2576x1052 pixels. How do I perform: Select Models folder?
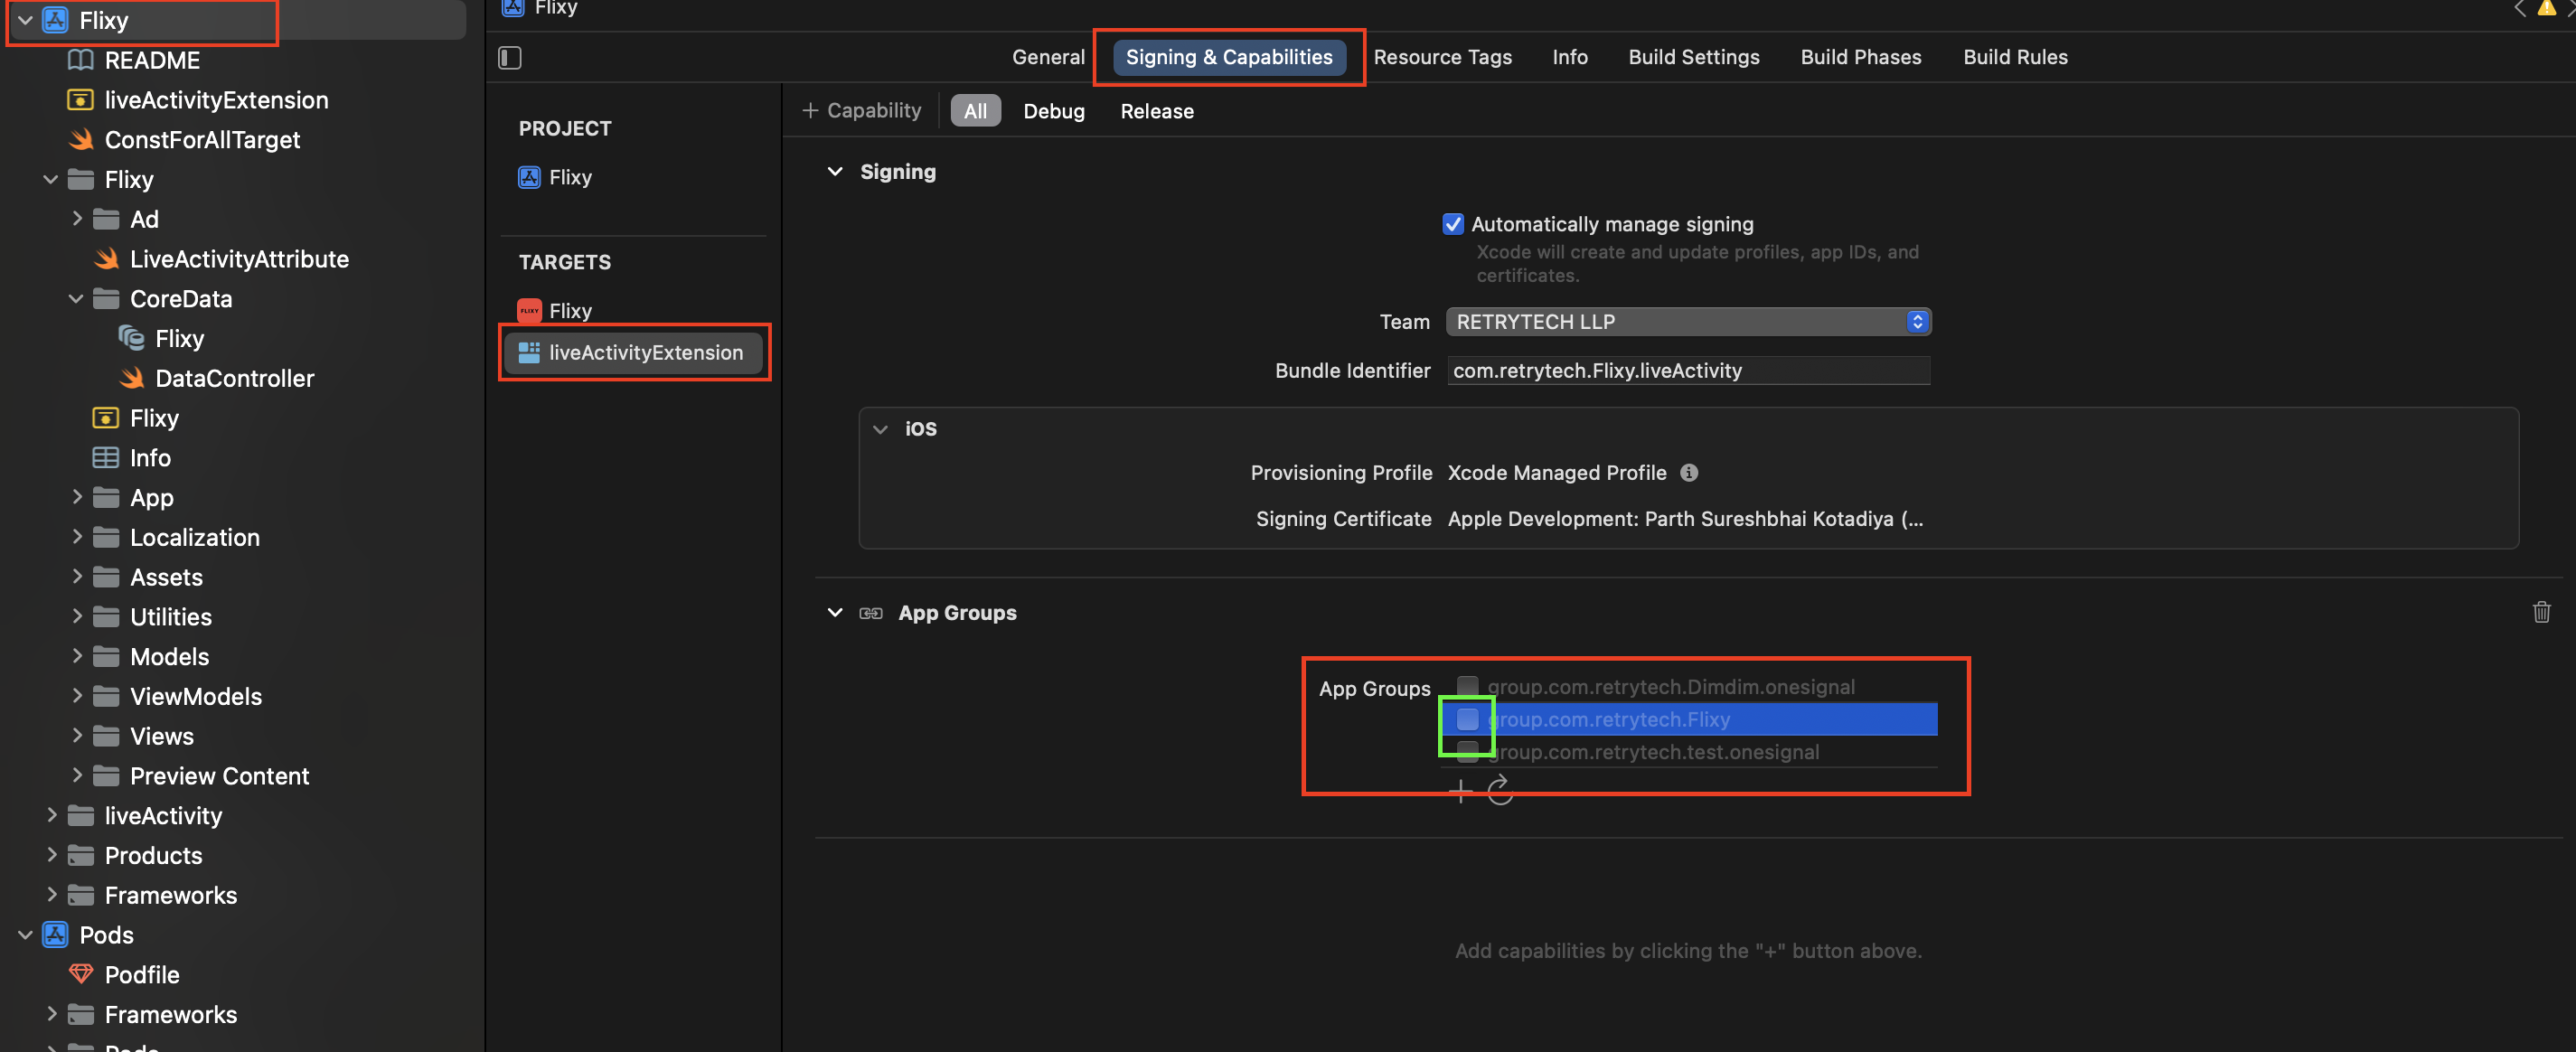(169, 657)
